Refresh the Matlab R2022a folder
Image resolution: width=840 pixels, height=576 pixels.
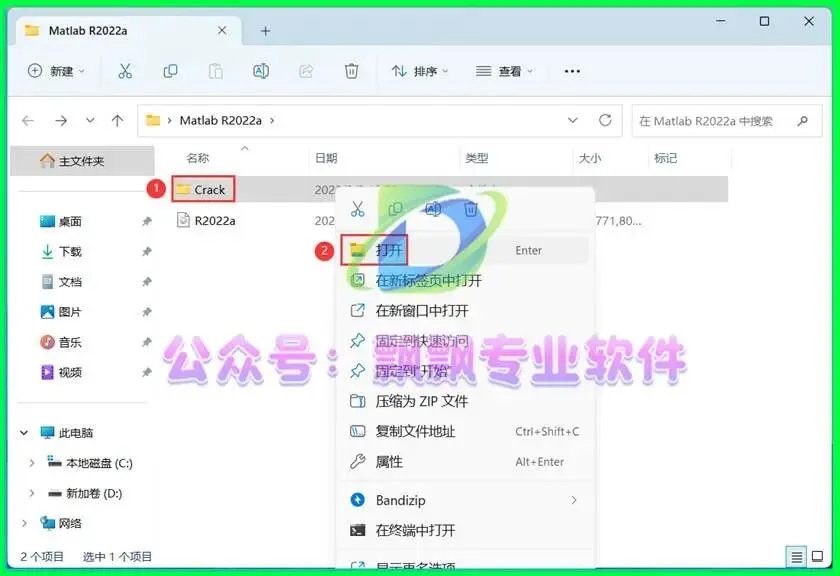pos(605,120)
